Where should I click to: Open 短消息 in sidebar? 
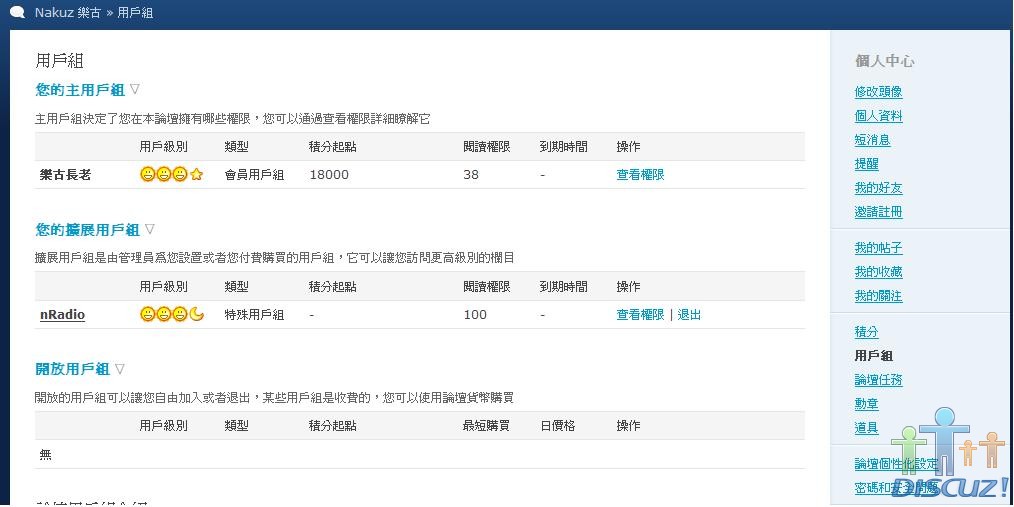click(x=872, y=140)
